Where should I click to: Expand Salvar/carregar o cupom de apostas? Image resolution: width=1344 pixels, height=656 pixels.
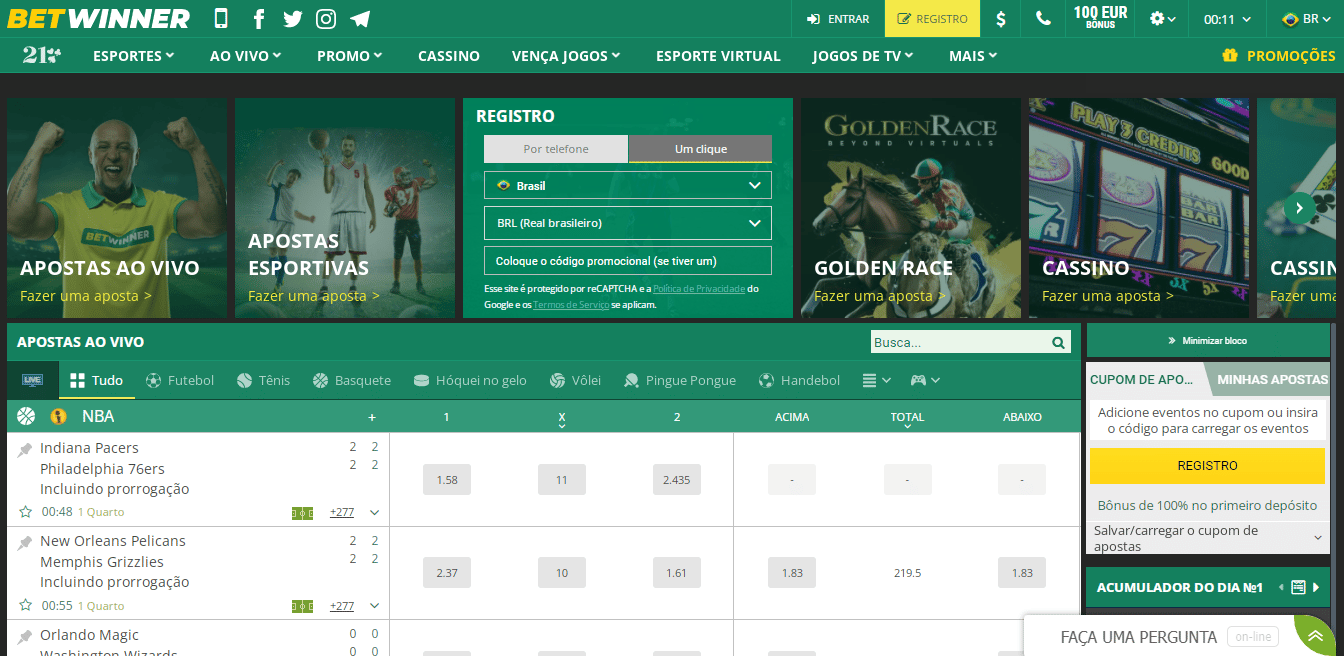(1208, 538)
